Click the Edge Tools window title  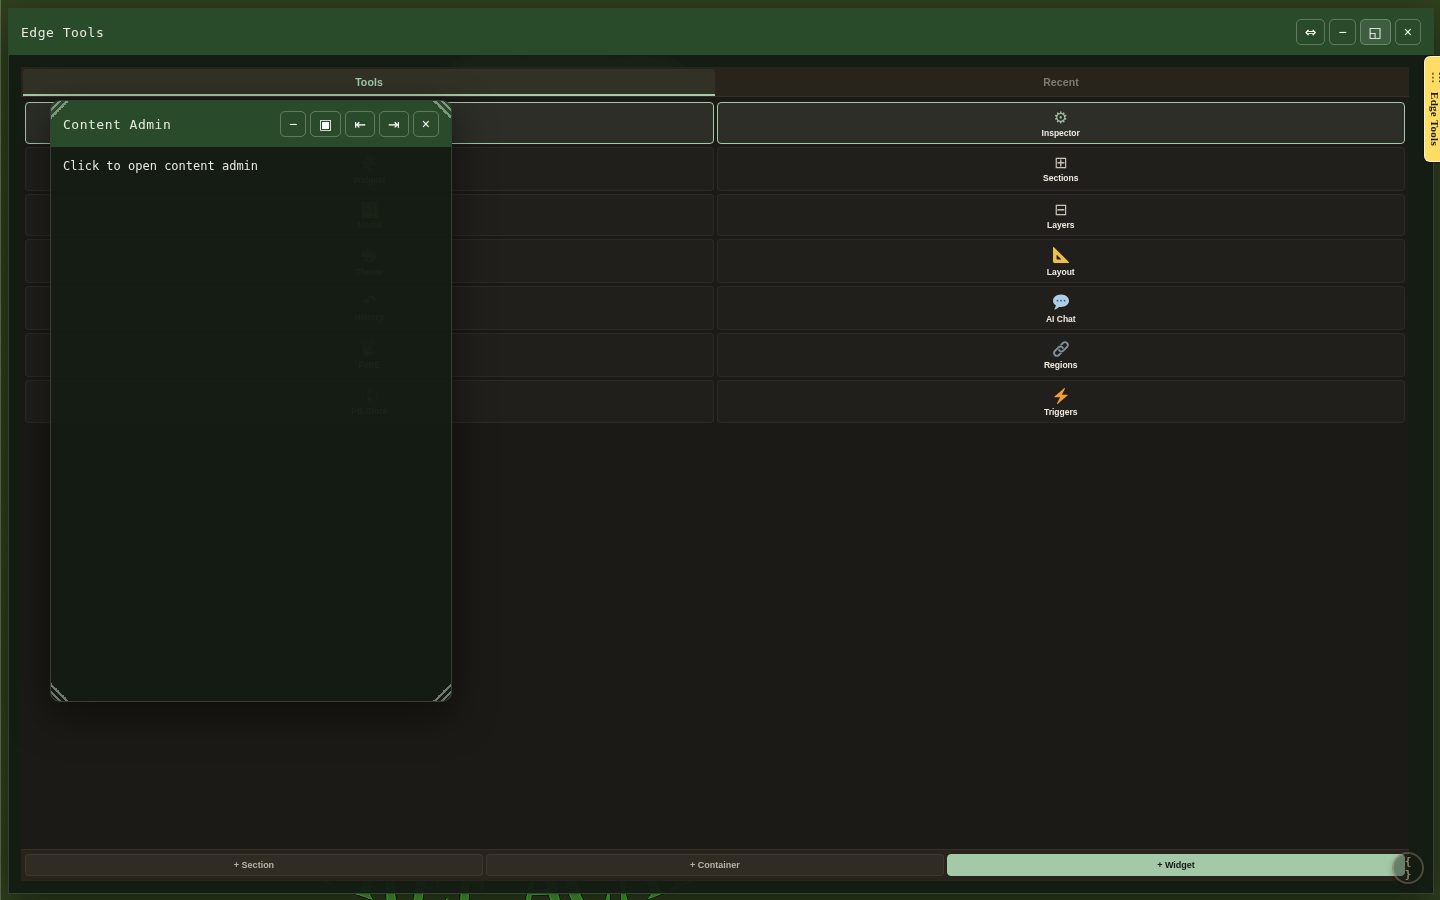pyautogui.click(x=62, y=33)
